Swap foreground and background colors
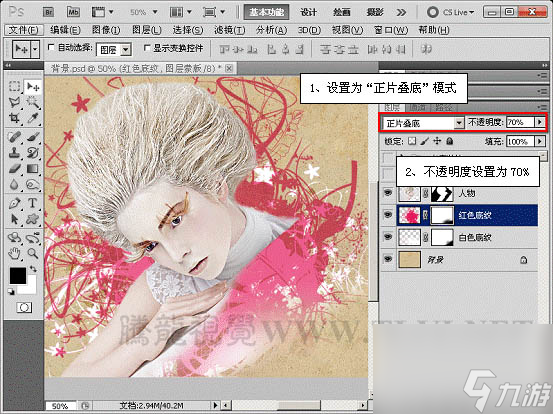Screen dimensions: 553x414 tap(33, 269)
